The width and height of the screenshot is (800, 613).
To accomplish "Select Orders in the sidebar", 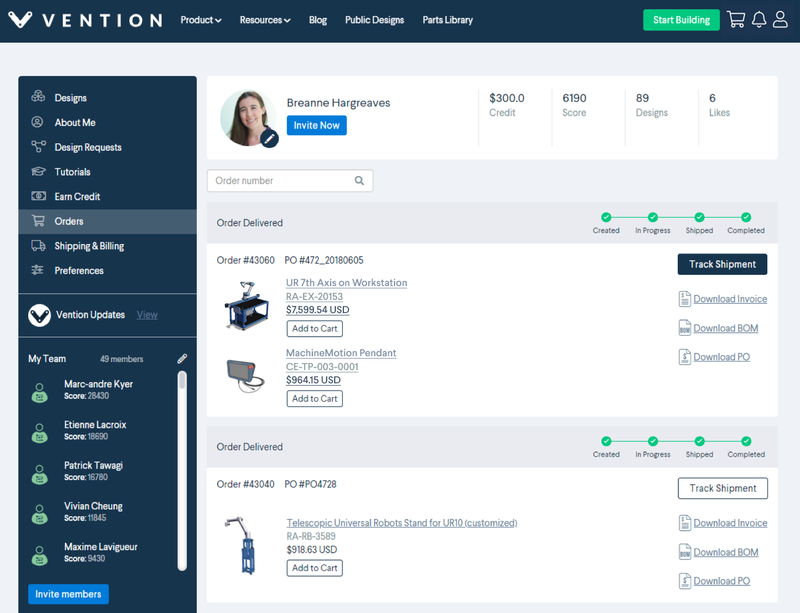I will pos(107,221).
